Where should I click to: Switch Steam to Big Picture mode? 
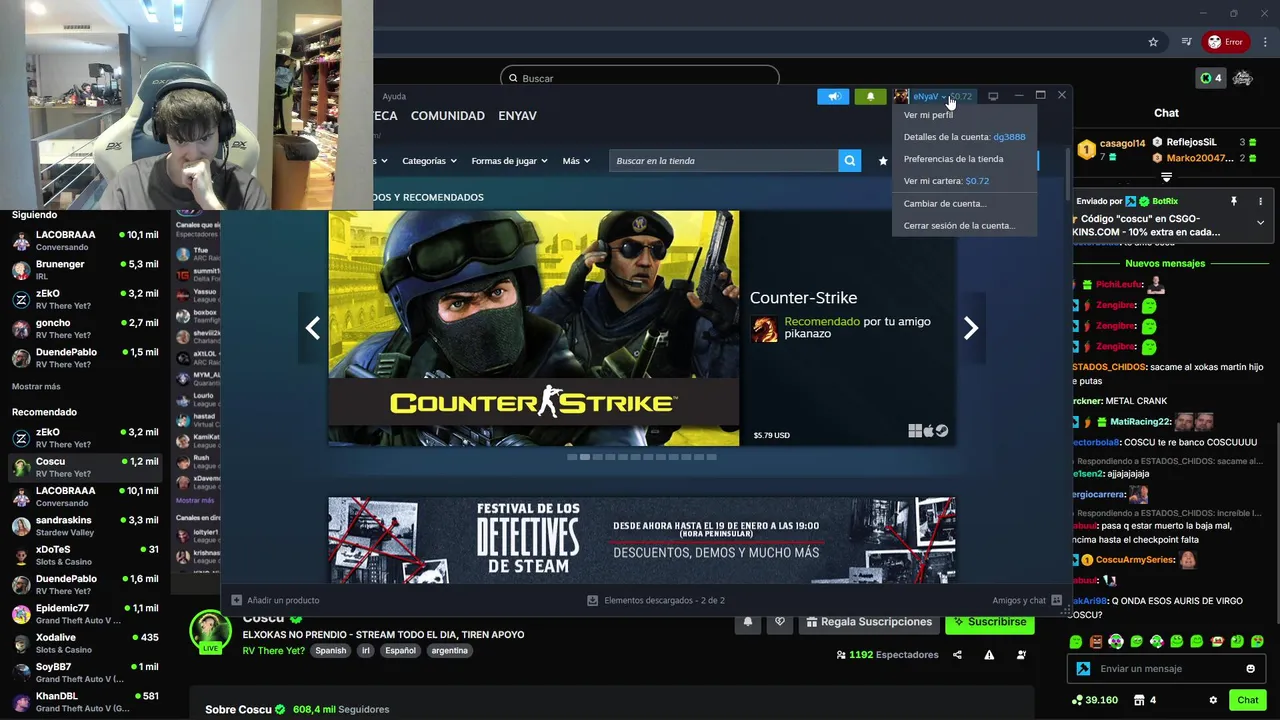[x=993, y=96]
